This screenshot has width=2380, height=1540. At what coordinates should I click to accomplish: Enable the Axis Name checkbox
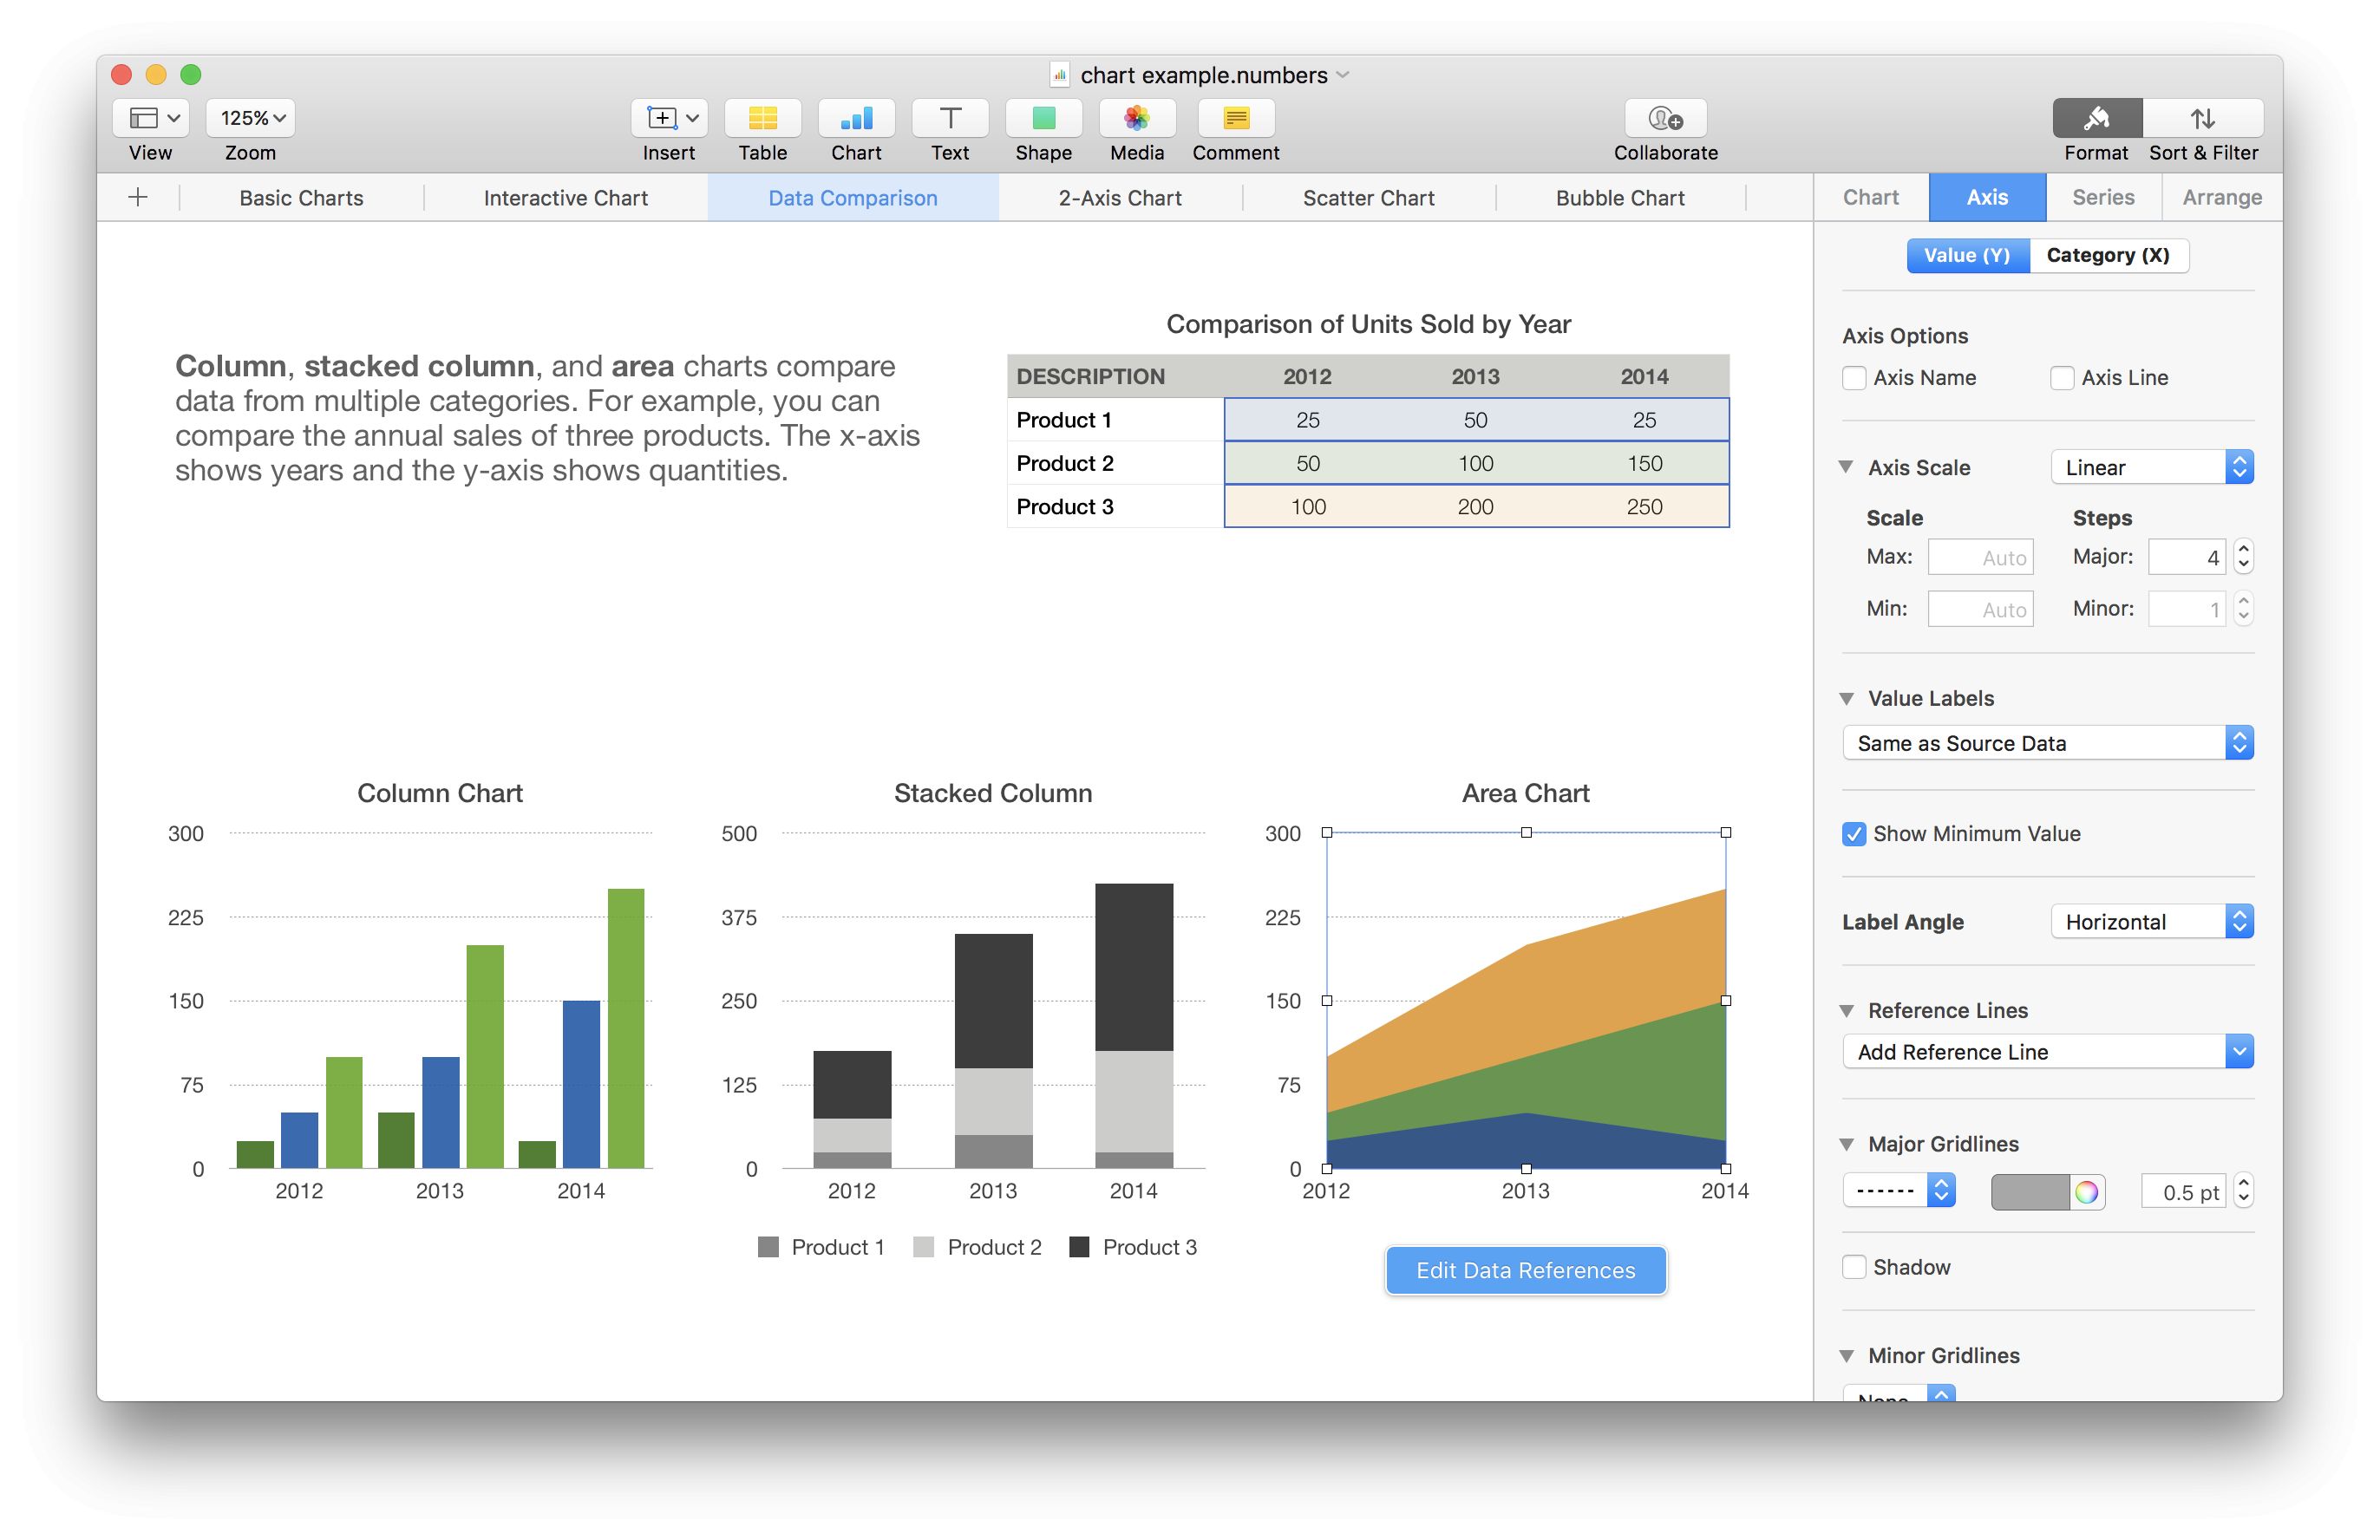1854,378
